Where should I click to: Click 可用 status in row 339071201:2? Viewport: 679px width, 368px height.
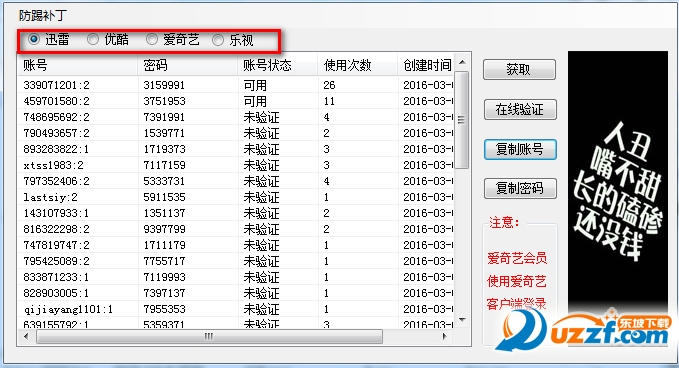click(x=255, y=85)
